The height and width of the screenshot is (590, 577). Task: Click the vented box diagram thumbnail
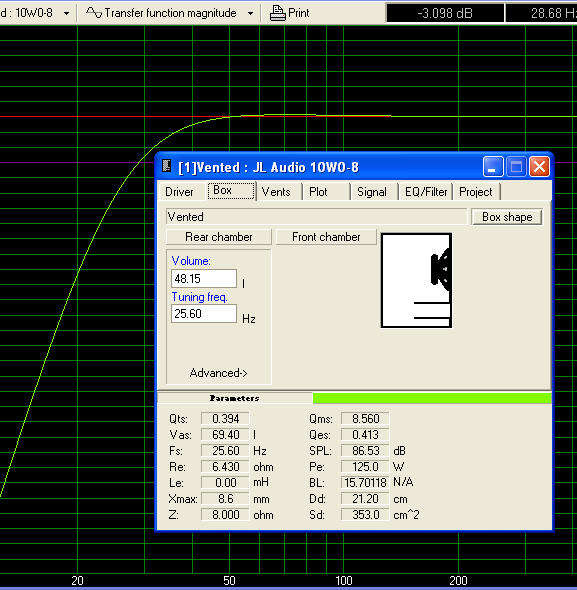(x=416, y=280)
